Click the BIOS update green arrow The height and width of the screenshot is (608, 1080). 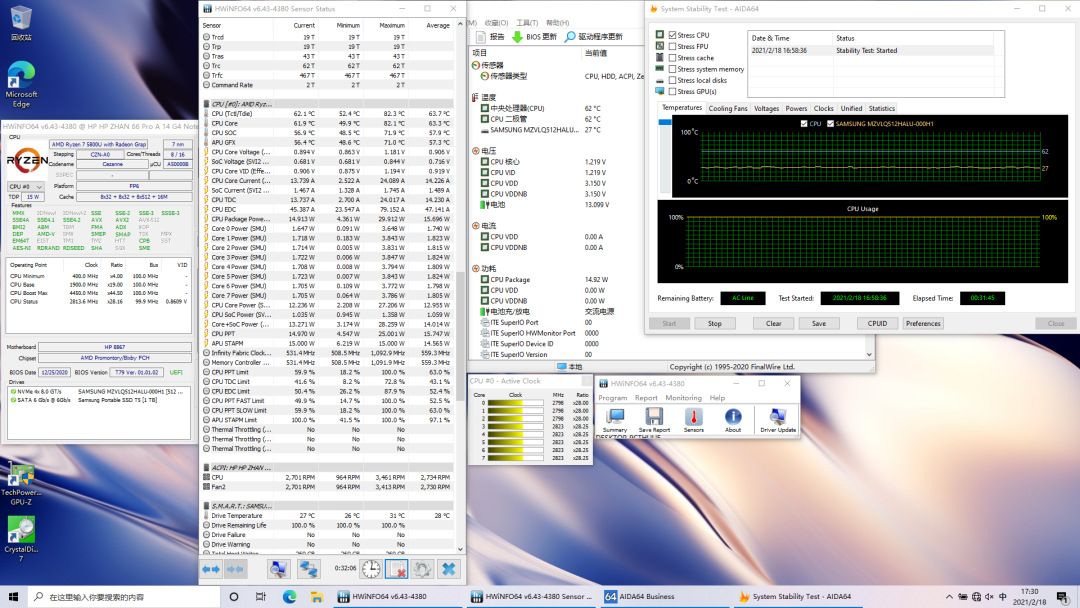pos(518,37)
